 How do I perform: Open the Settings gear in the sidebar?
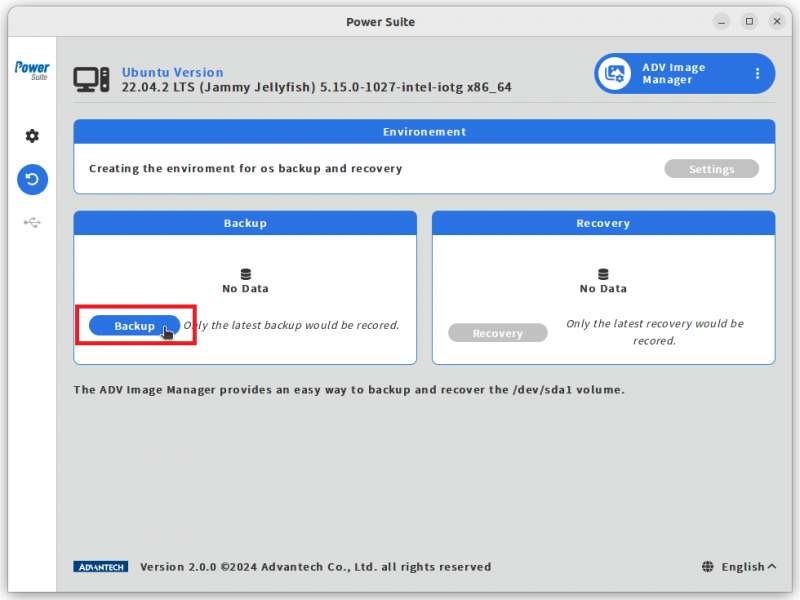point(31,135)
